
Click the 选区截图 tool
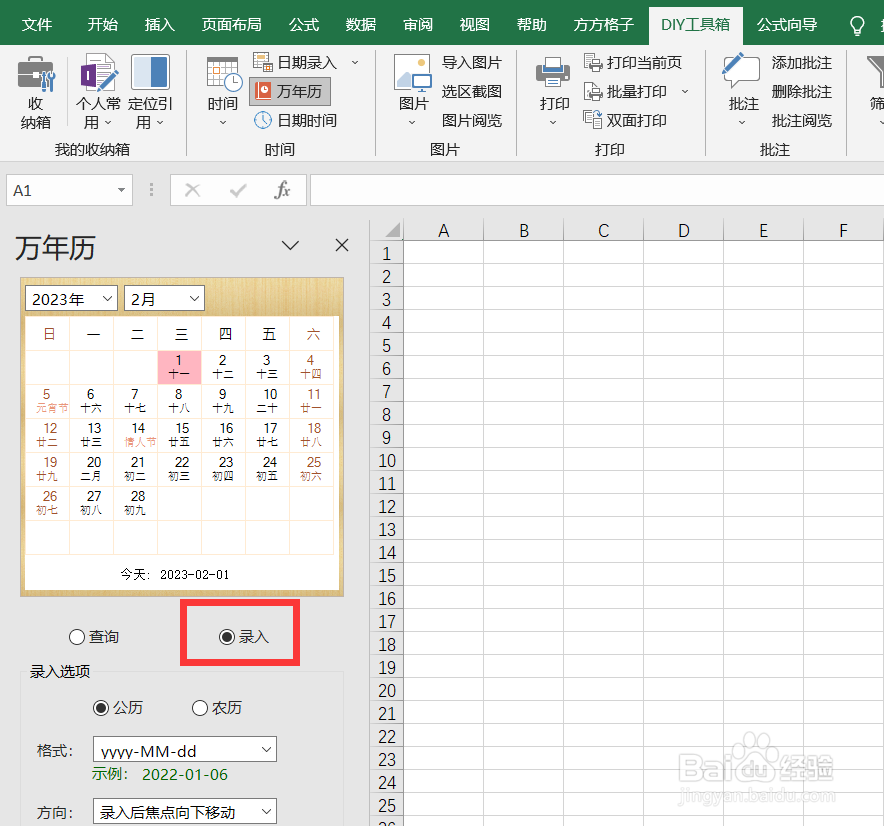472,91
